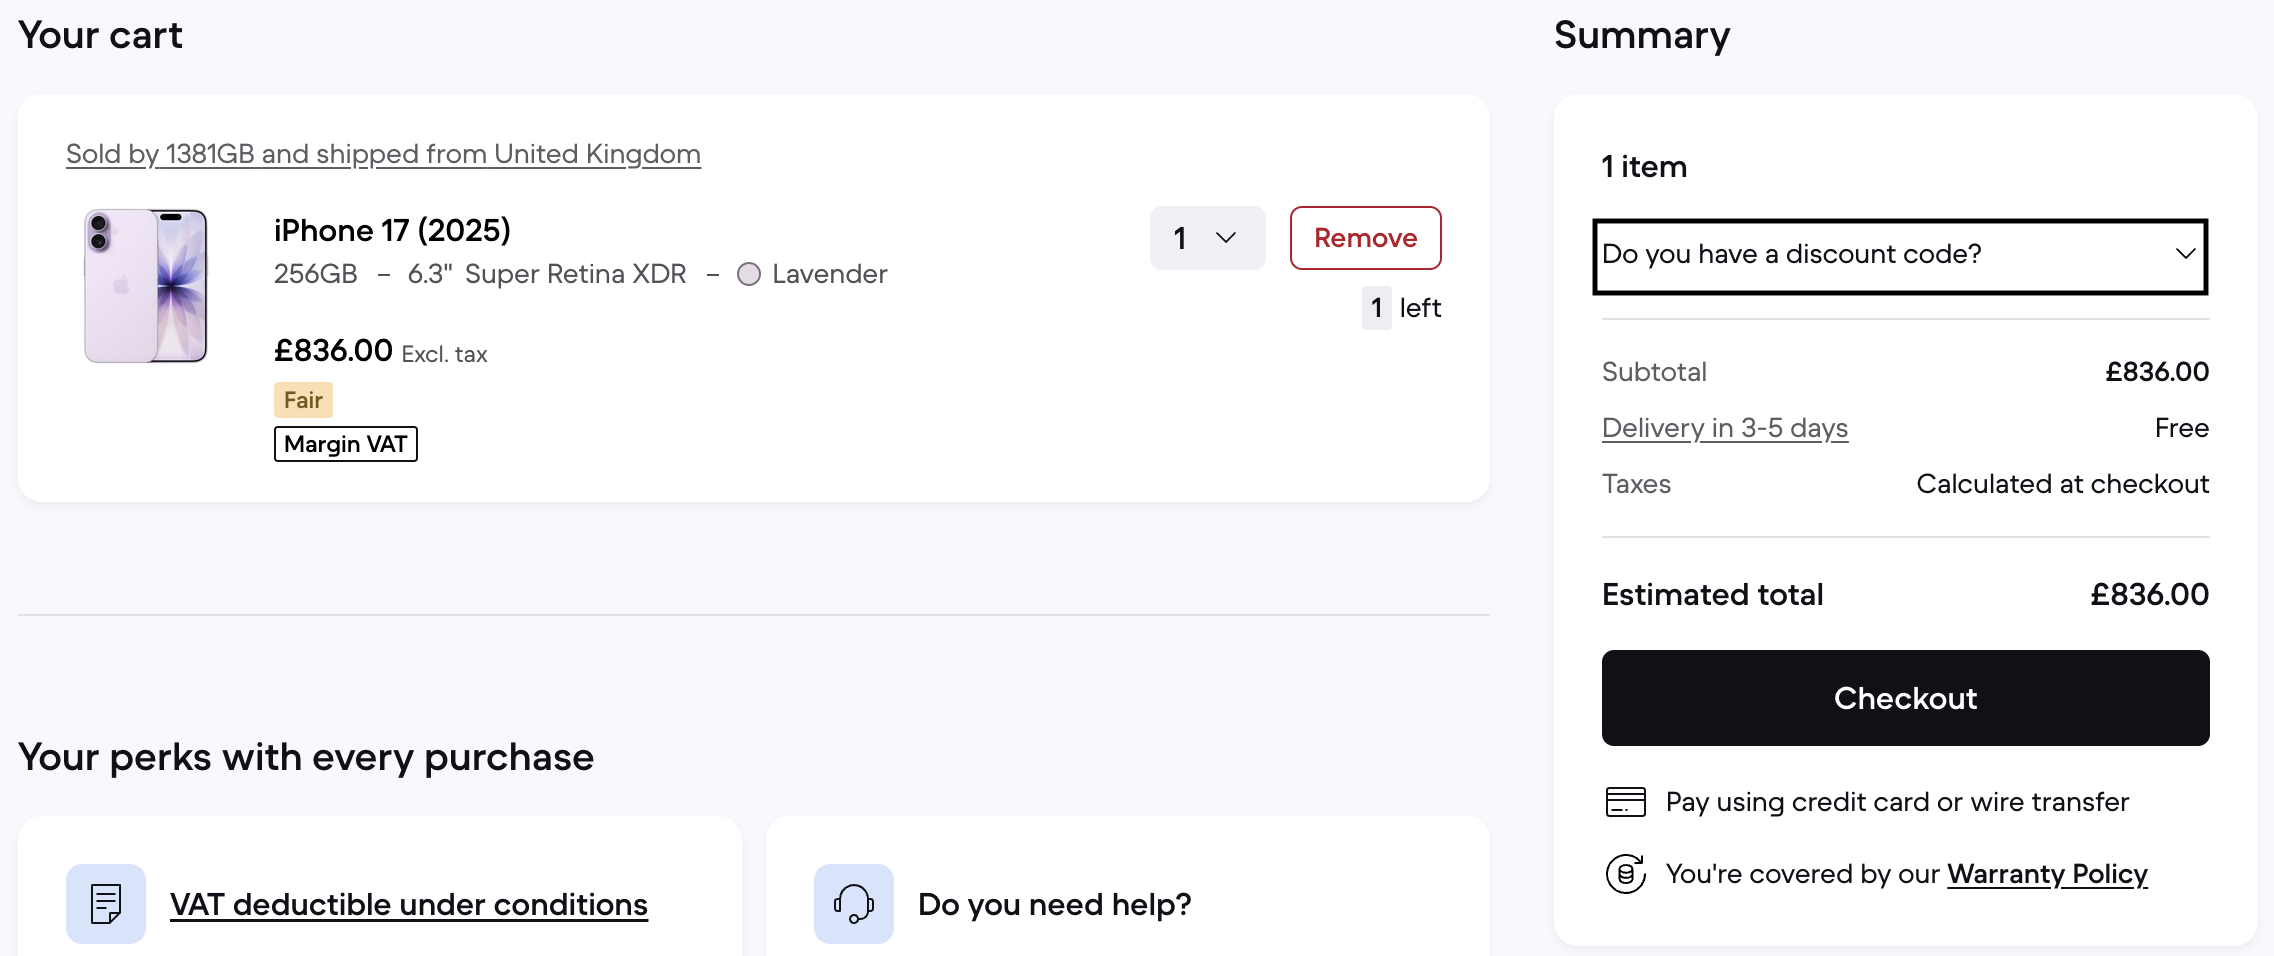
Task: Remove iPhone 17 from cart
Action: [1365, 238]
